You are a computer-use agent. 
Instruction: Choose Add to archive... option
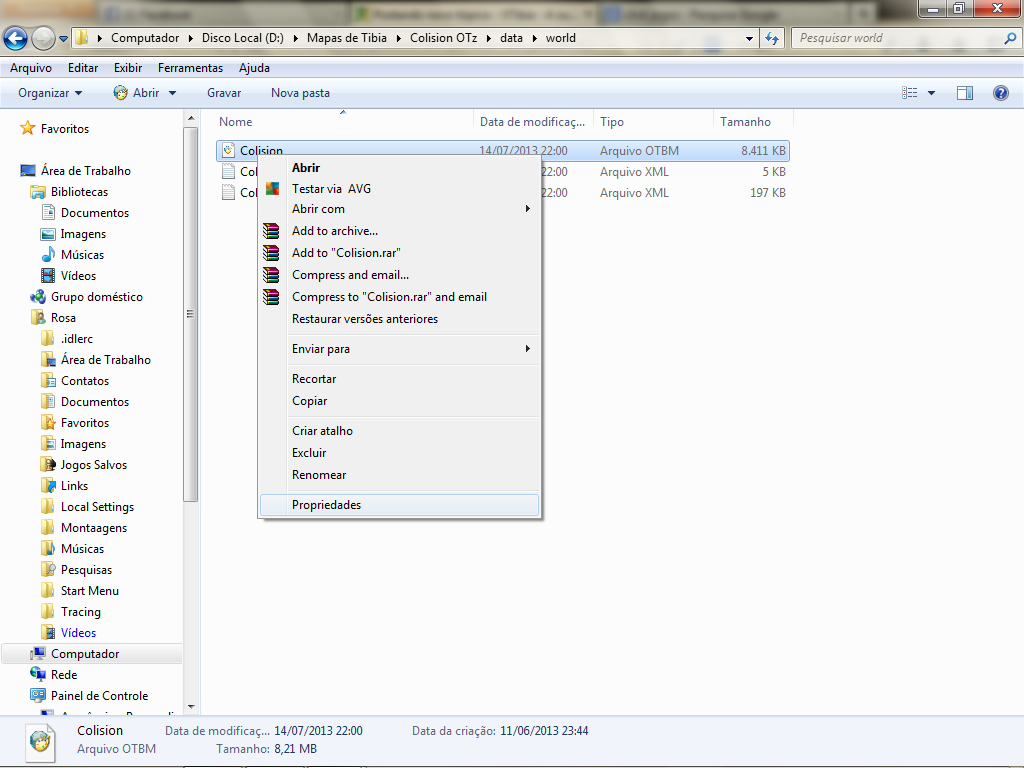(x=400, y=231)
